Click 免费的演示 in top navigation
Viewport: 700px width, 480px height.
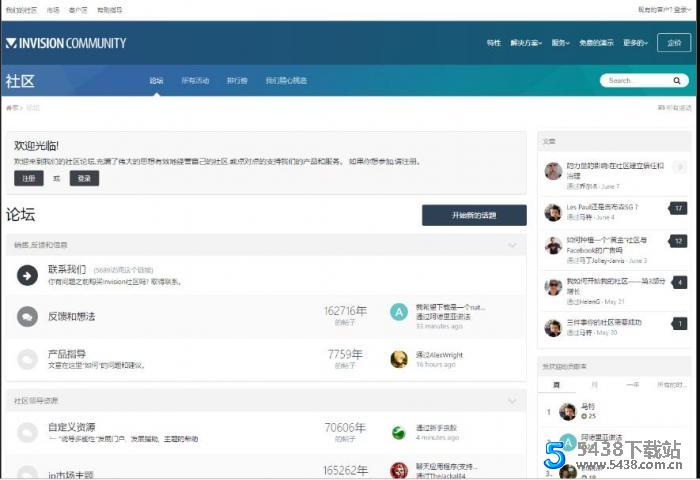coord(596,43)
